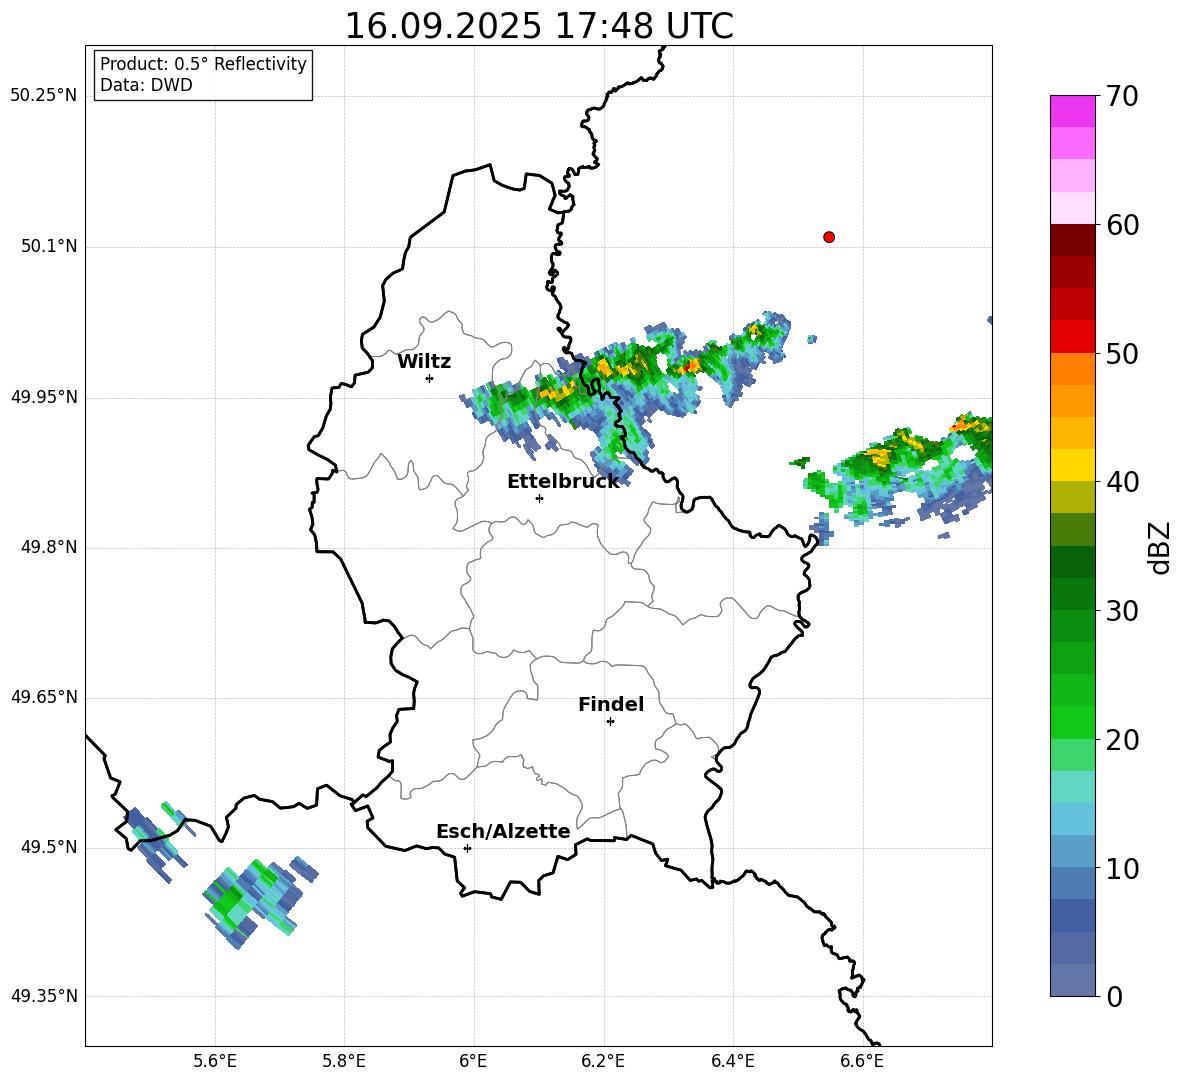The width and height of the screenshot is (1184, 1081).
Task: Click the 49.5°N latitude label
Action: pyautogui.click(x=50, y=847)
